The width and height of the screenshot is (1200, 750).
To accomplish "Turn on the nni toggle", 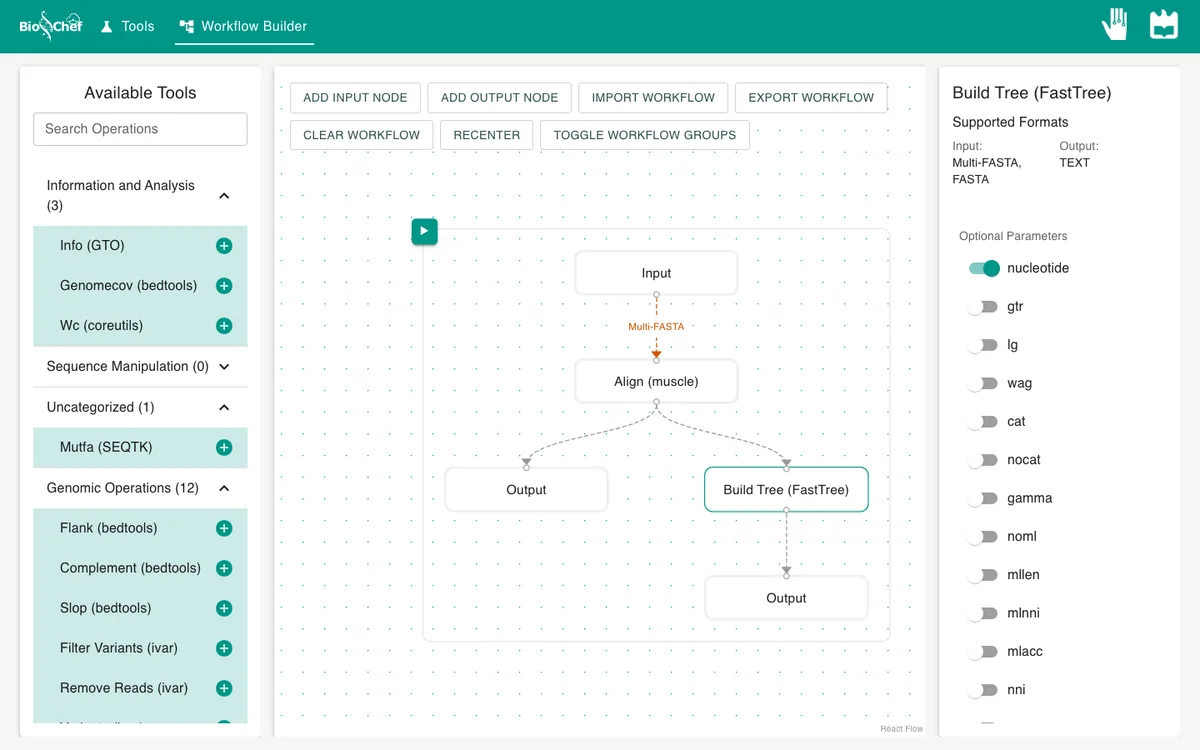I will pyautogui.click(x=983, y=690).
